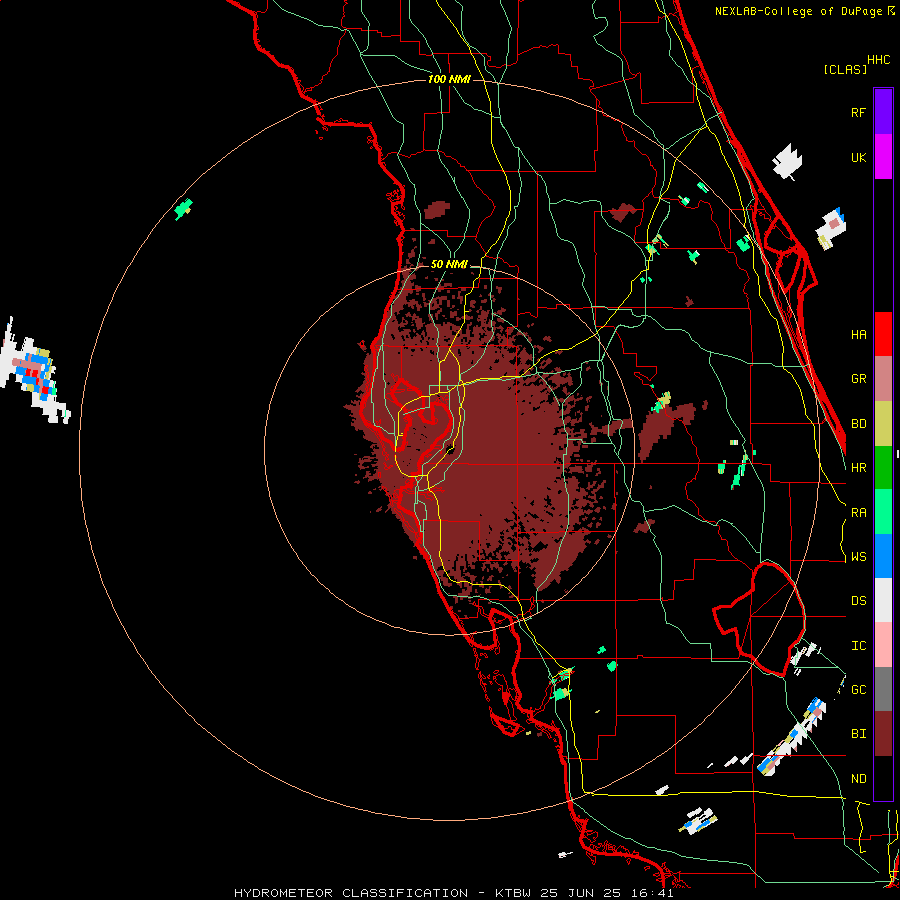900x900 pixels.
Task: Click the ND black legend swatch
Action: click(x=883, y=778)
